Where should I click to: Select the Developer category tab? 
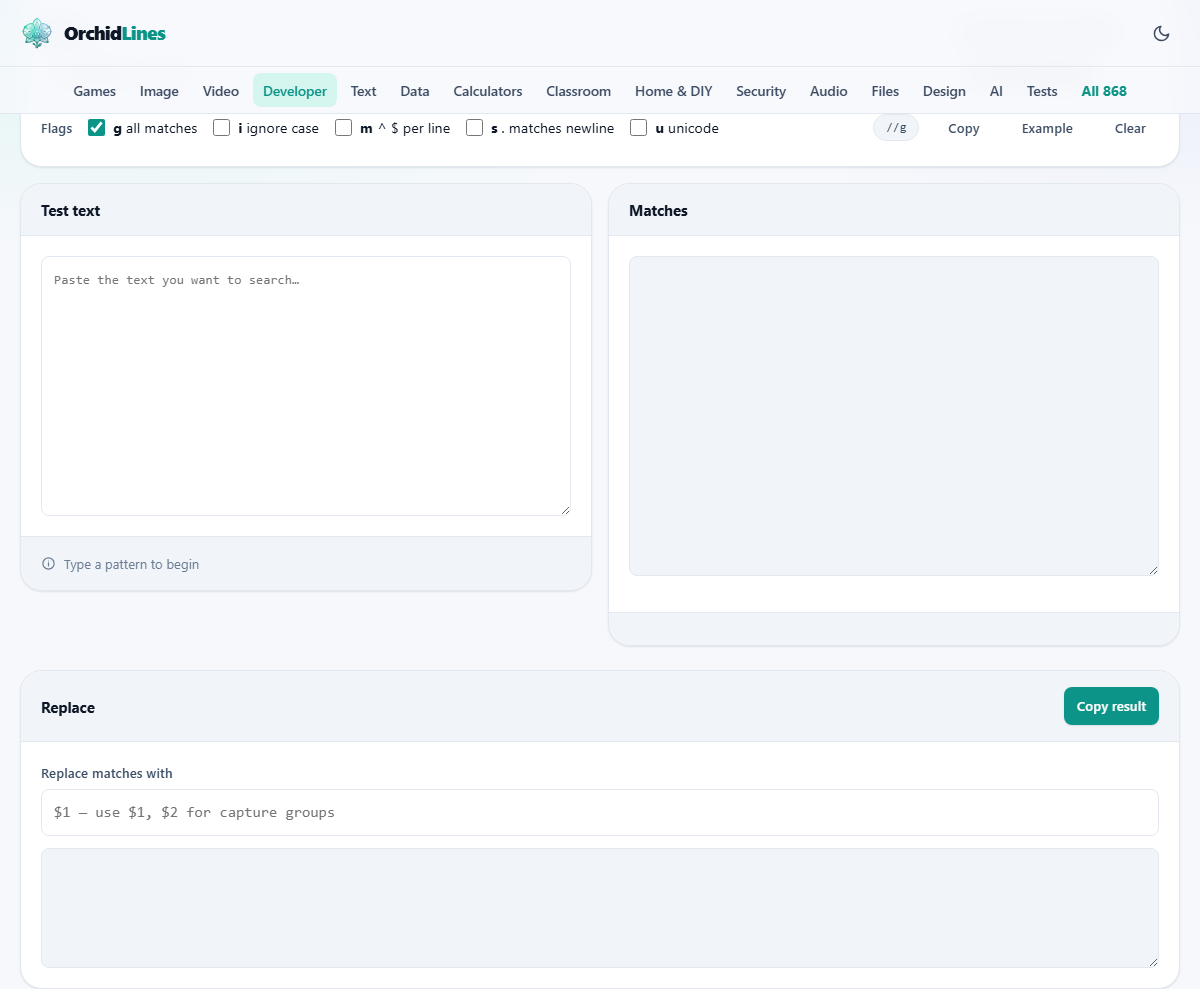295,91
